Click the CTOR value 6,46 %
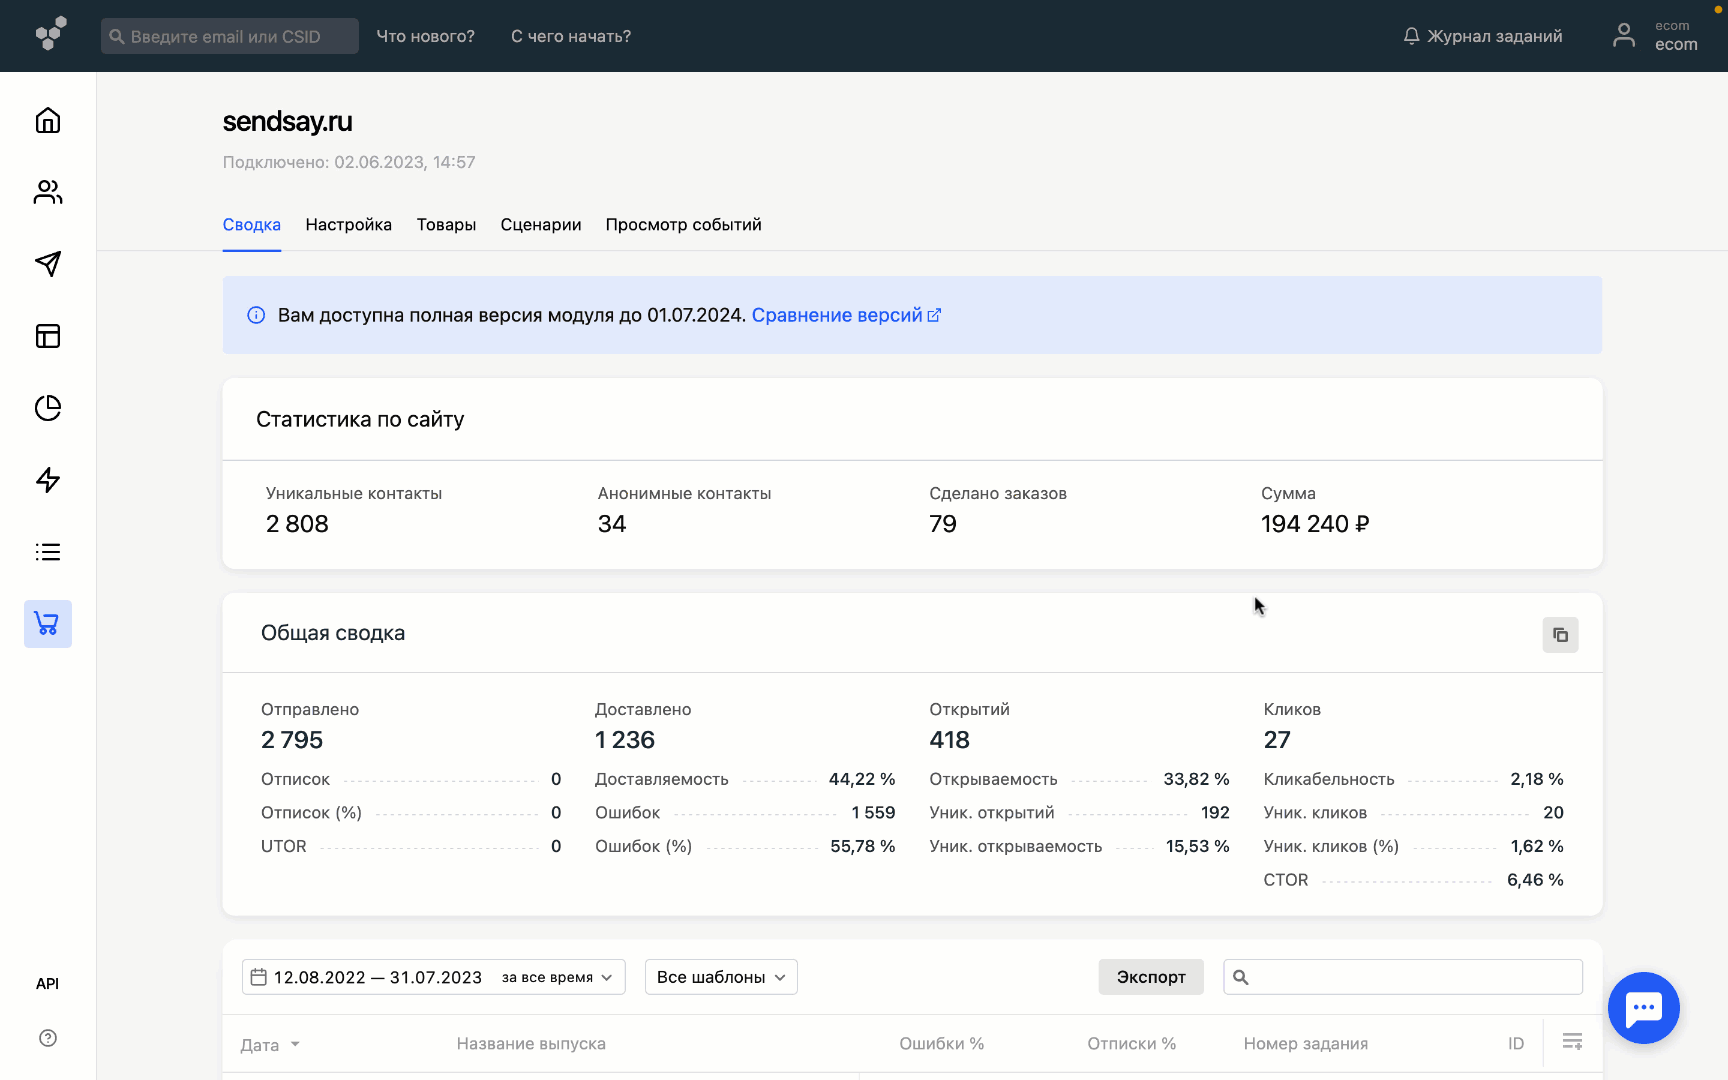This screenshot has height=1080, width=1728. click(x=1535, y=880)
